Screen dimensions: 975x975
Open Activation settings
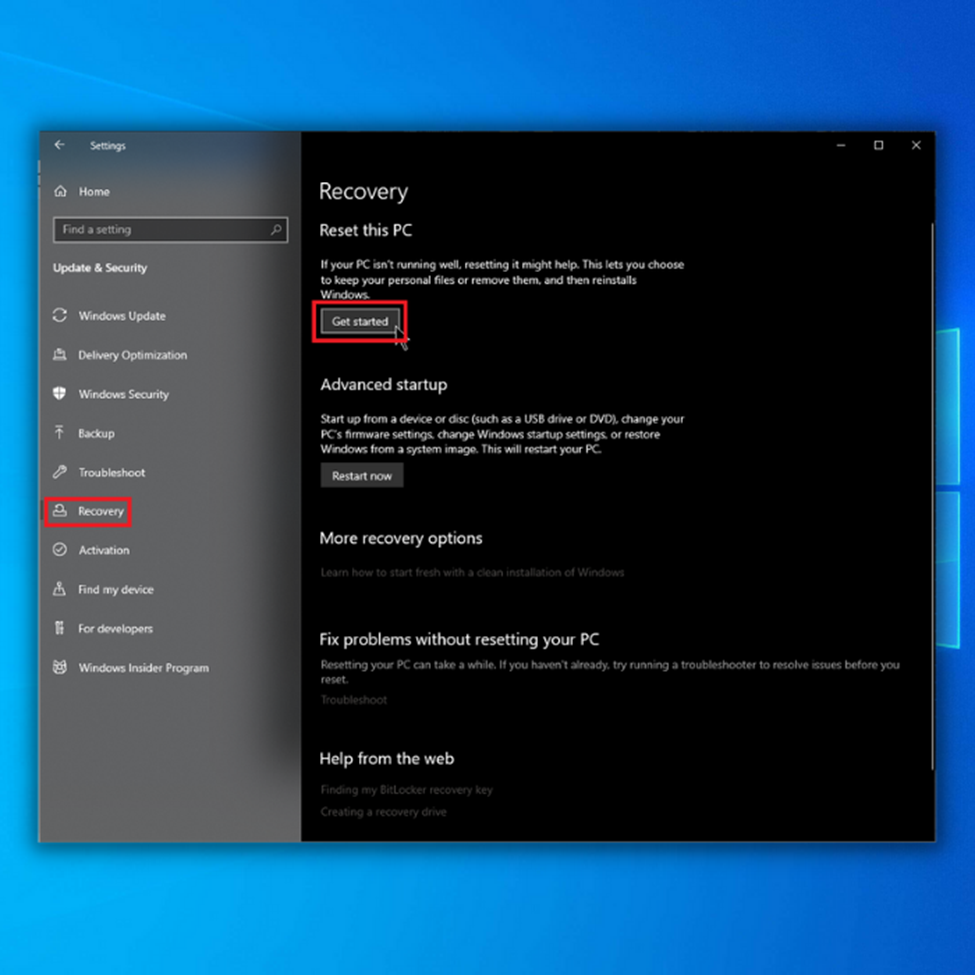104,550
